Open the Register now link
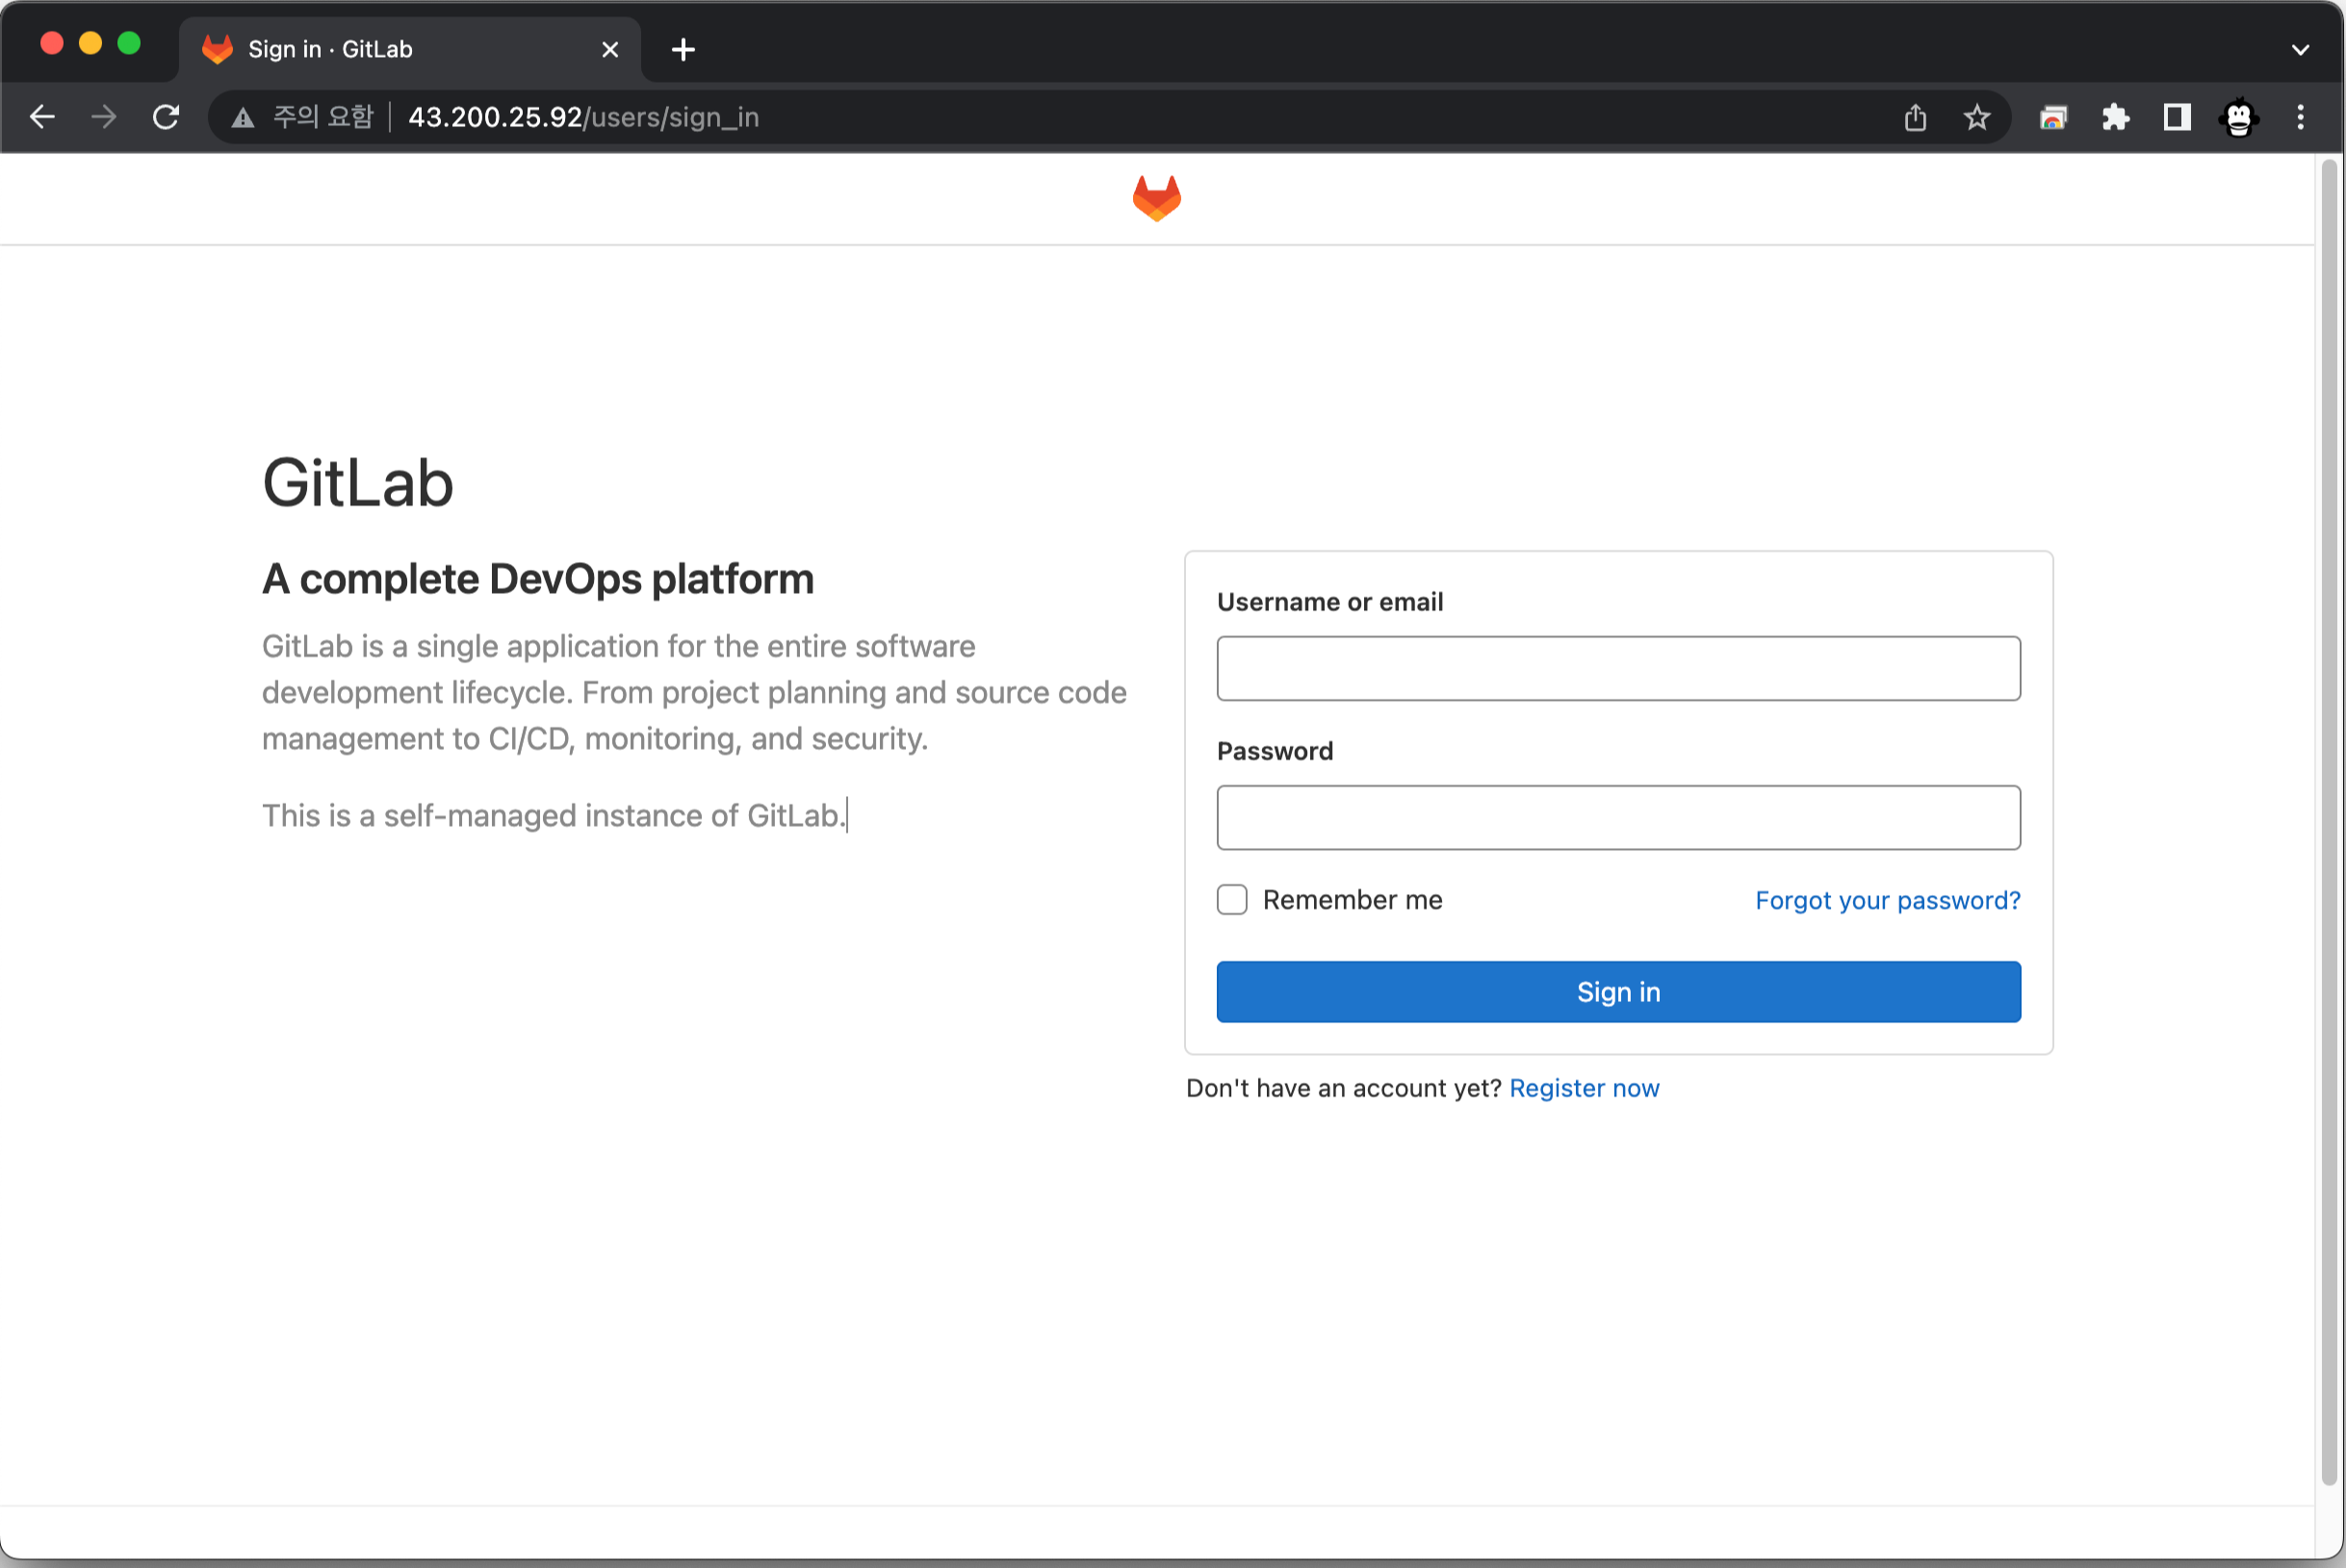 pos(1584,1088)
